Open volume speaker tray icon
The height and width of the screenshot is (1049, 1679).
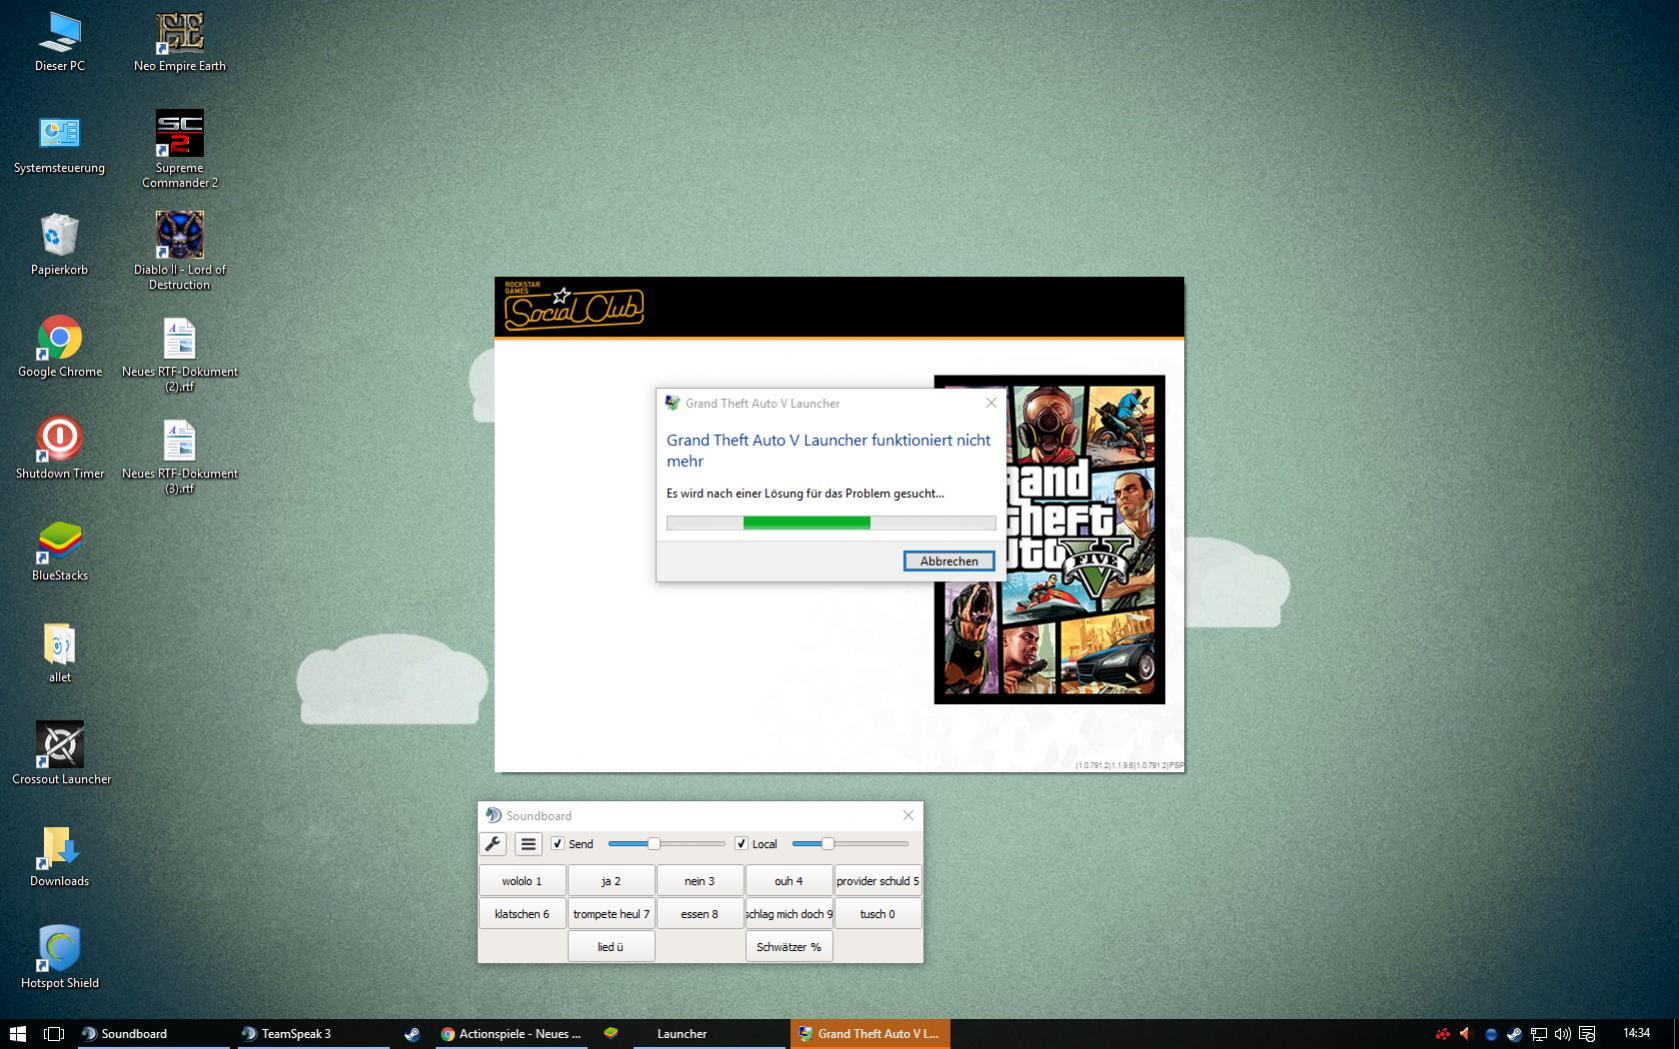[1562, 1034]
